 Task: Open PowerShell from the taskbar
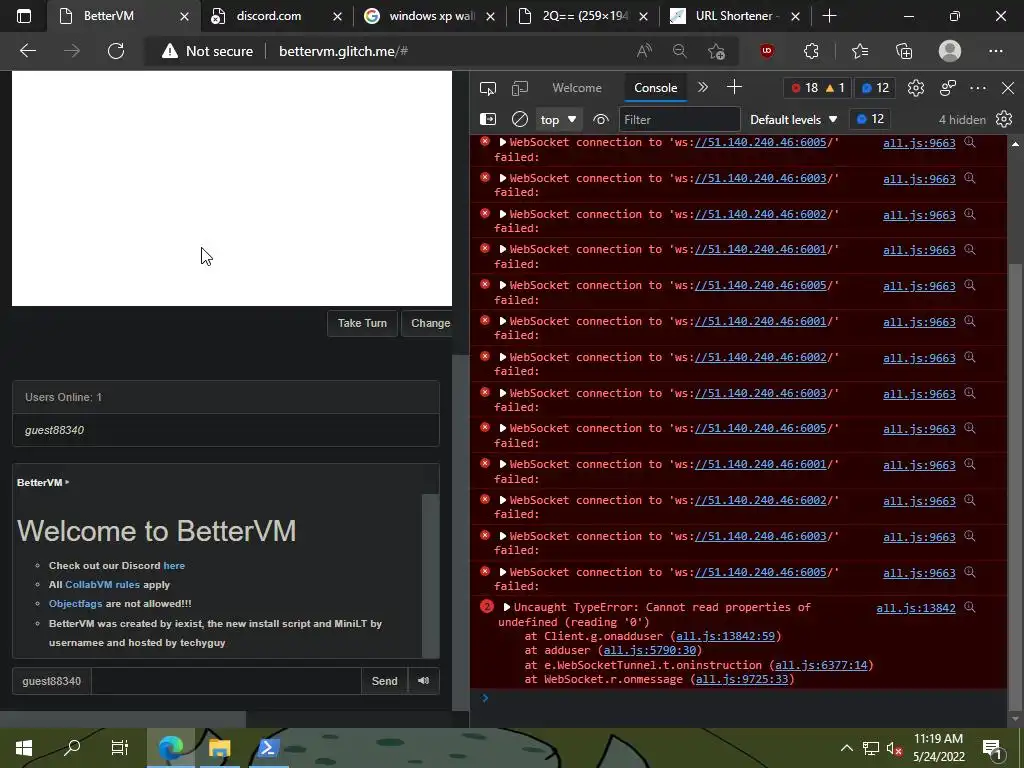tap(268, 748)
